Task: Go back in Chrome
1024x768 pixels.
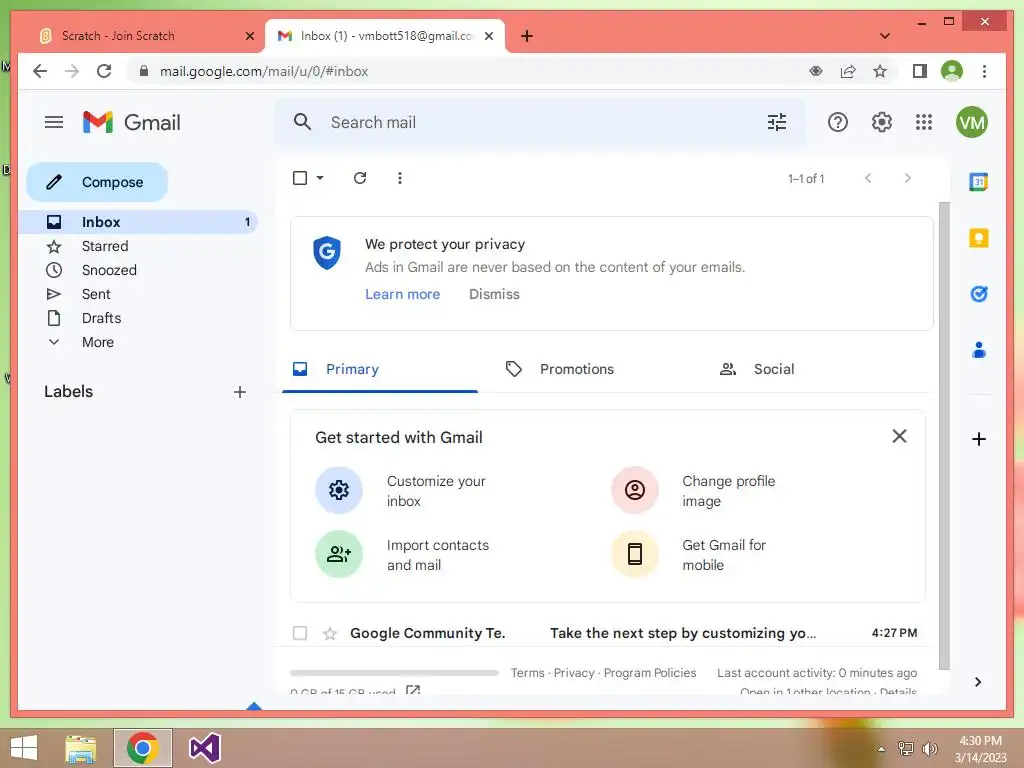Action: pyautogui.click(x=40, y=71)
